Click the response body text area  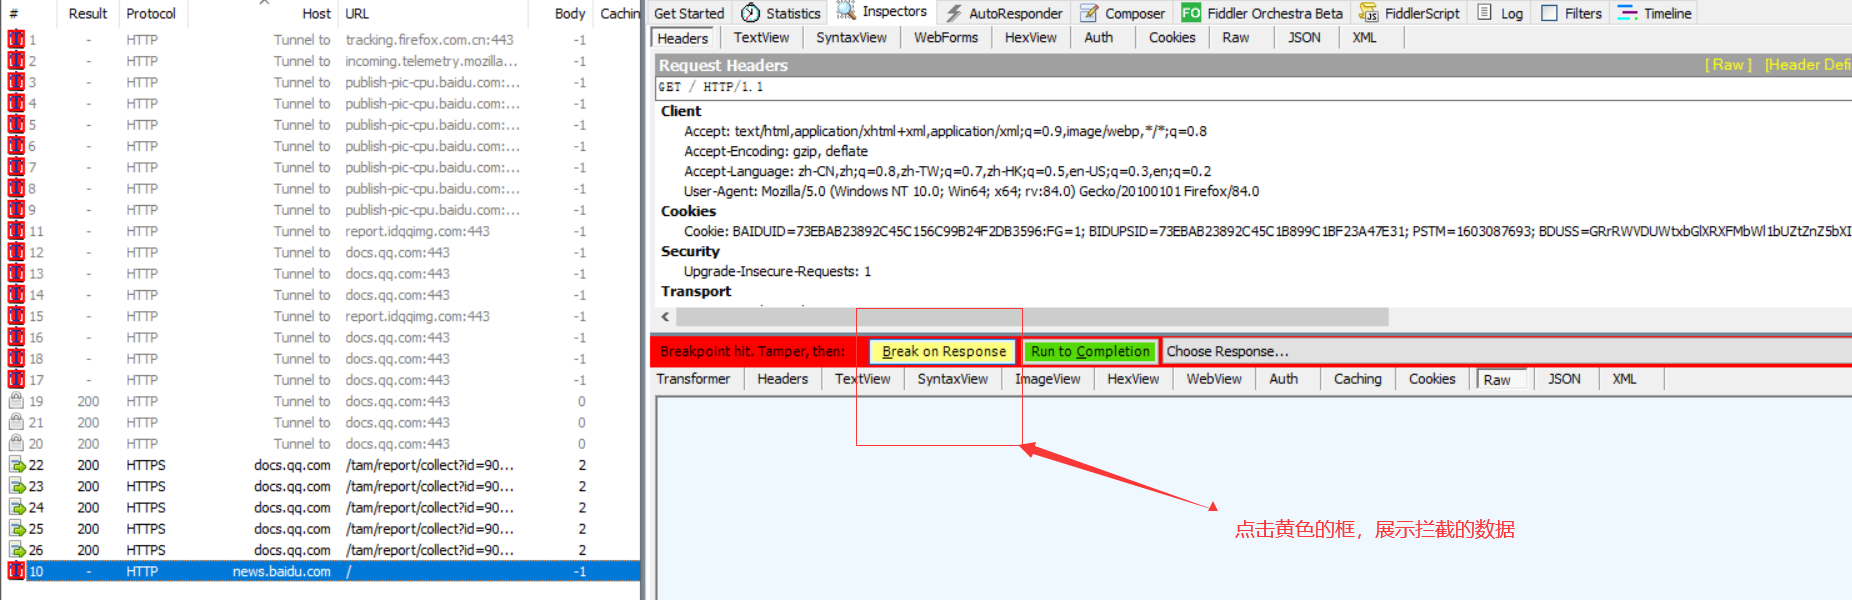point(1254,498)
